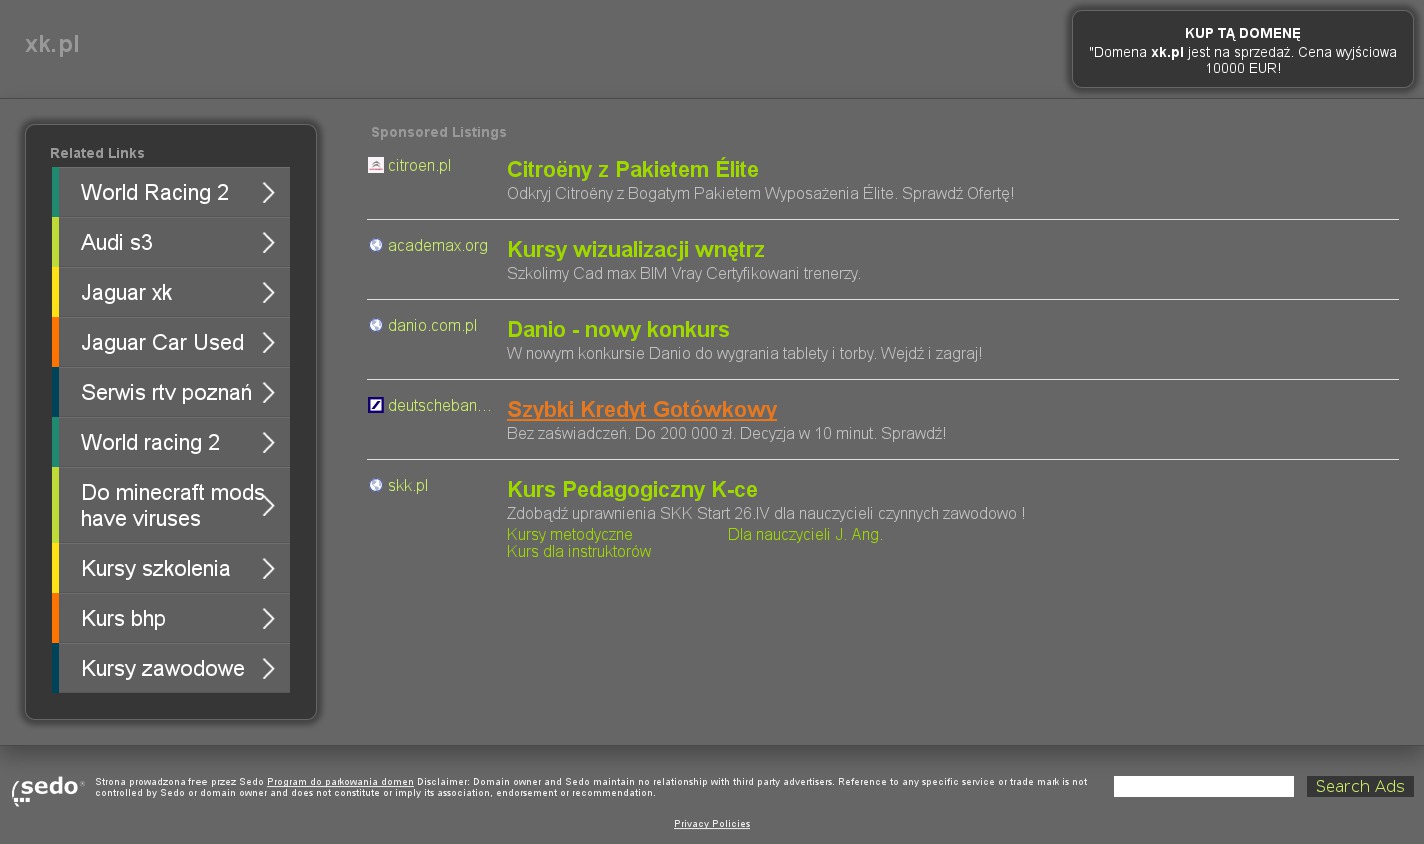Click the Citroen favicon beside citroen.pl
The width and height of the screenshot is (1424, 844).
[376, 165]
